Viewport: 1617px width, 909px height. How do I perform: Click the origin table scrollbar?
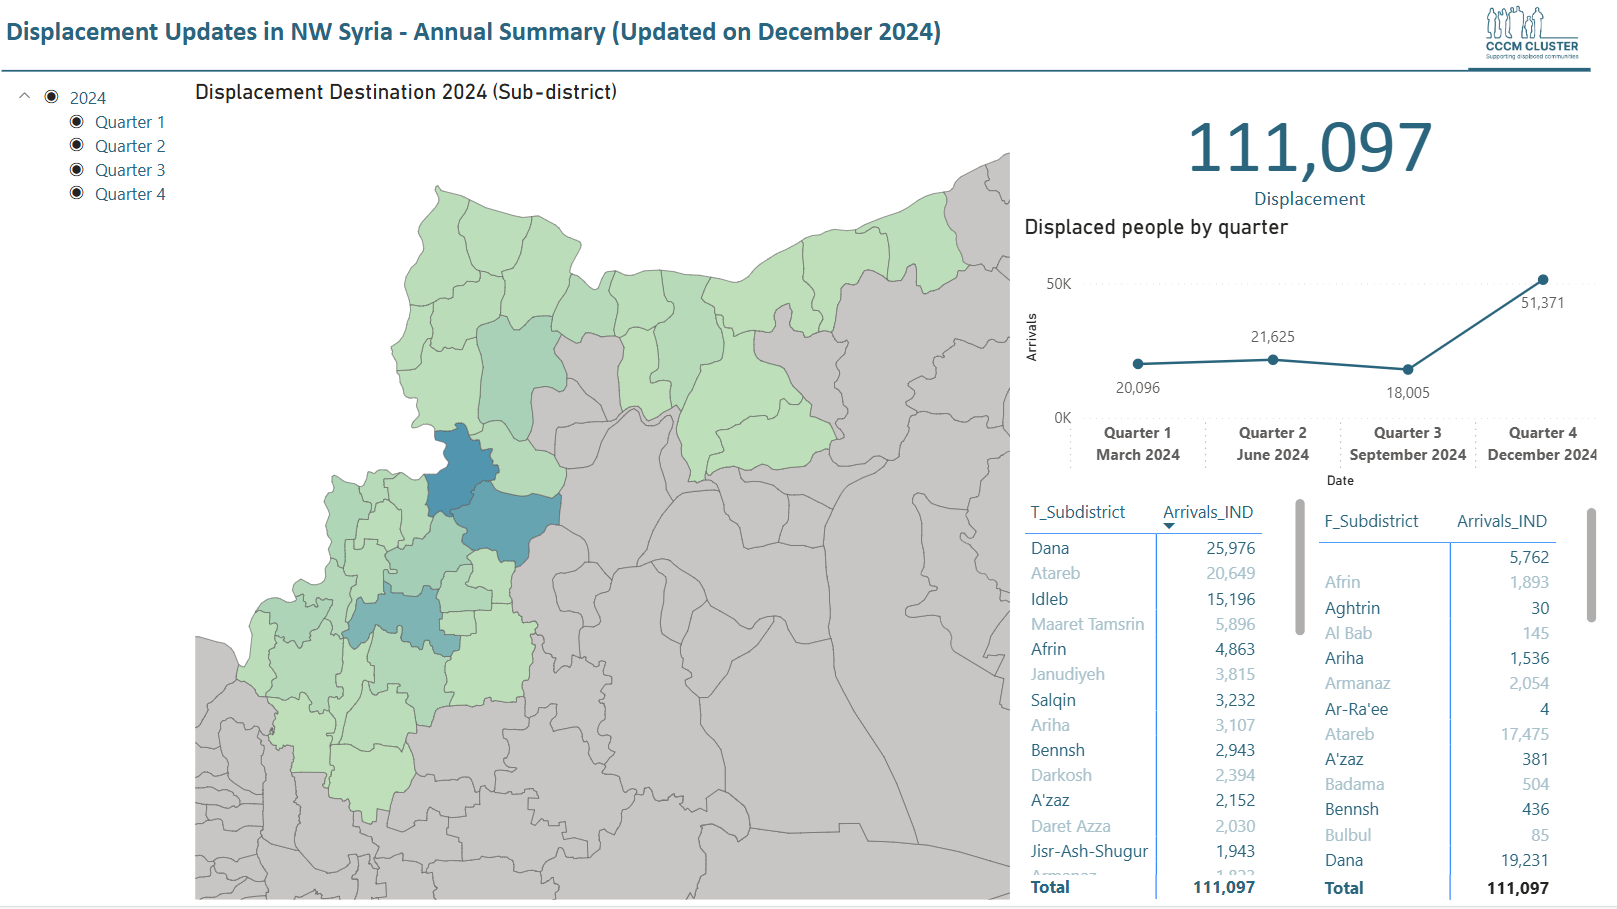coord(1591,565)
